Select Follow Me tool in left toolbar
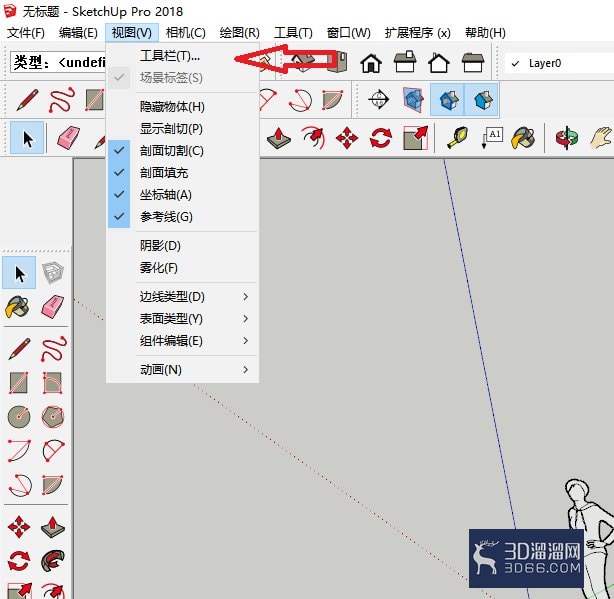The width and height of the screenshot is (614, 599). (x=53, y=561)
